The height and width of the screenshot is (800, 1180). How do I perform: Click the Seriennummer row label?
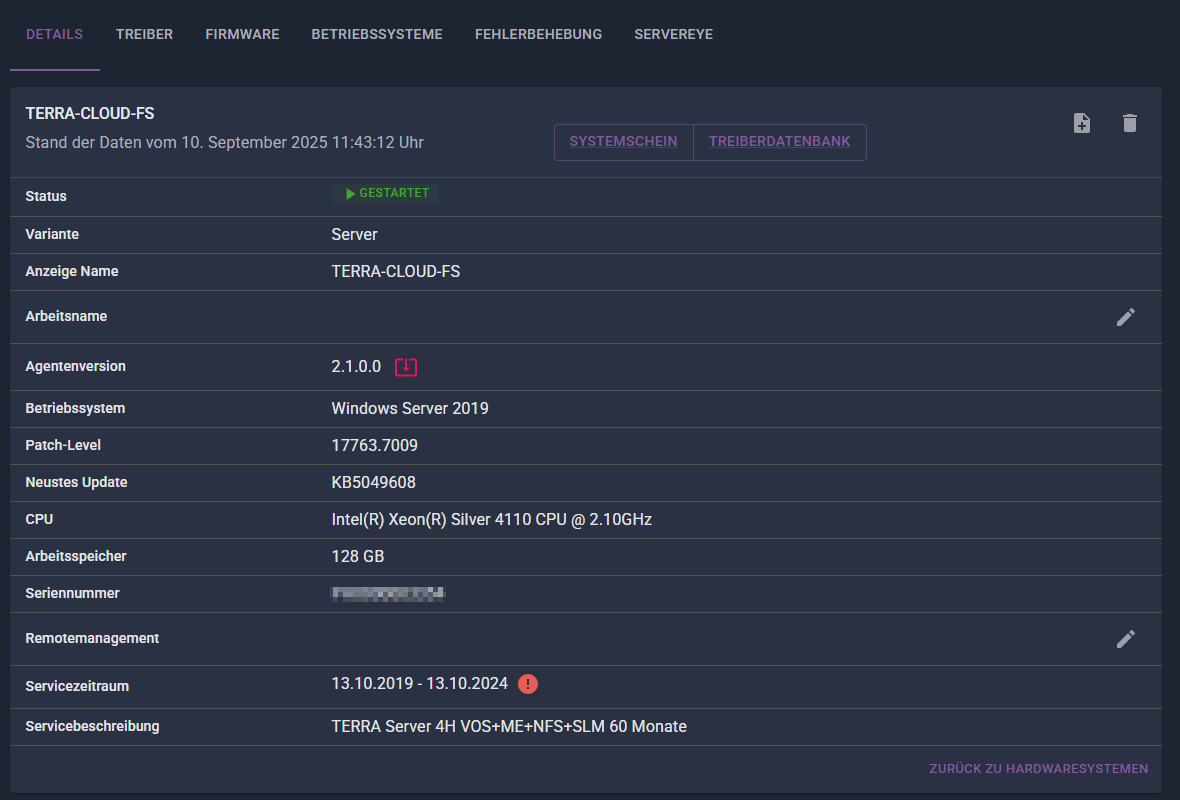[72, 593]
